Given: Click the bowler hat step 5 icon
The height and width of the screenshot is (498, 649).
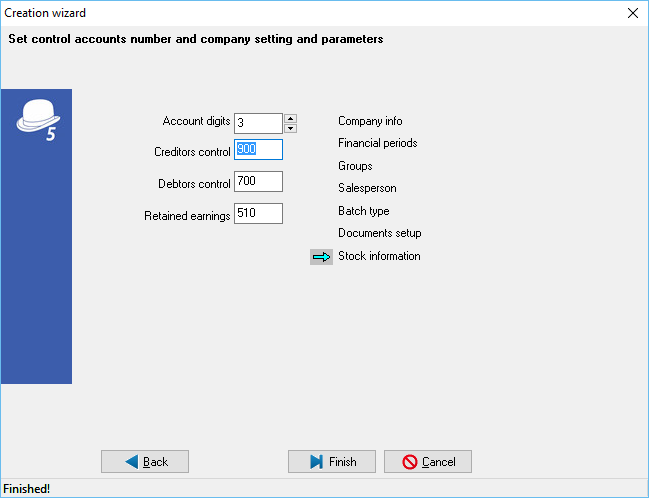Looking at the screenshot, I should (x=36, y=120).
